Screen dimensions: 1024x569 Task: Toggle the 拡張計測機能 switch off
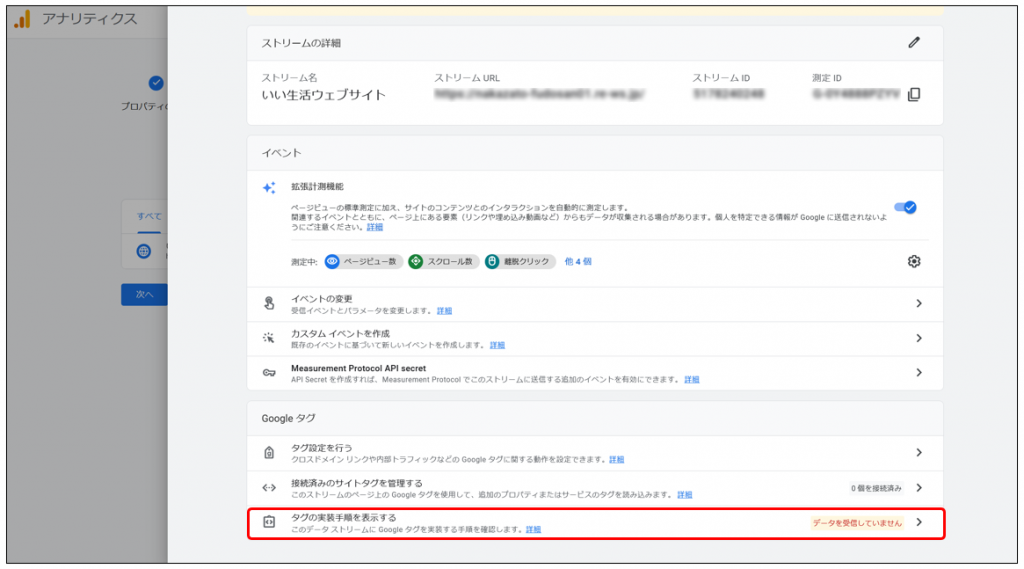906,208
